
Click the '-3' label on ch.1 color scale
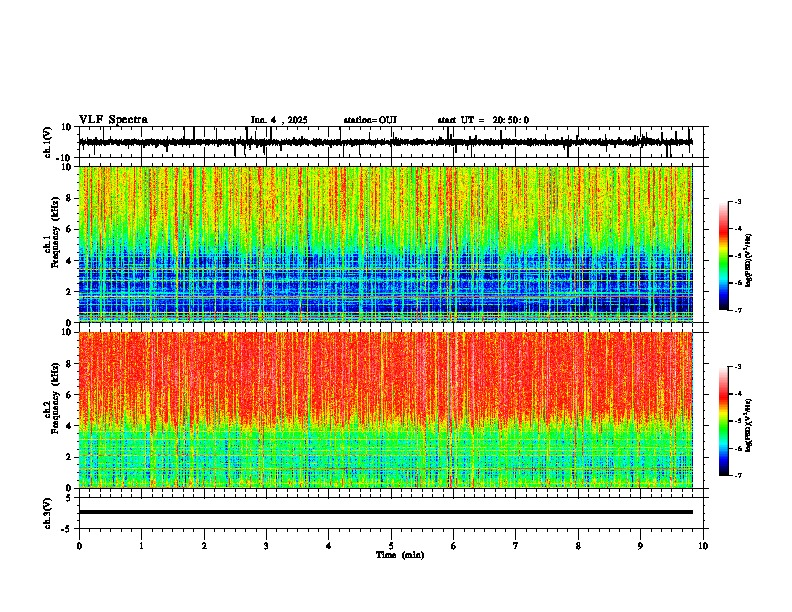coord(738,202)
